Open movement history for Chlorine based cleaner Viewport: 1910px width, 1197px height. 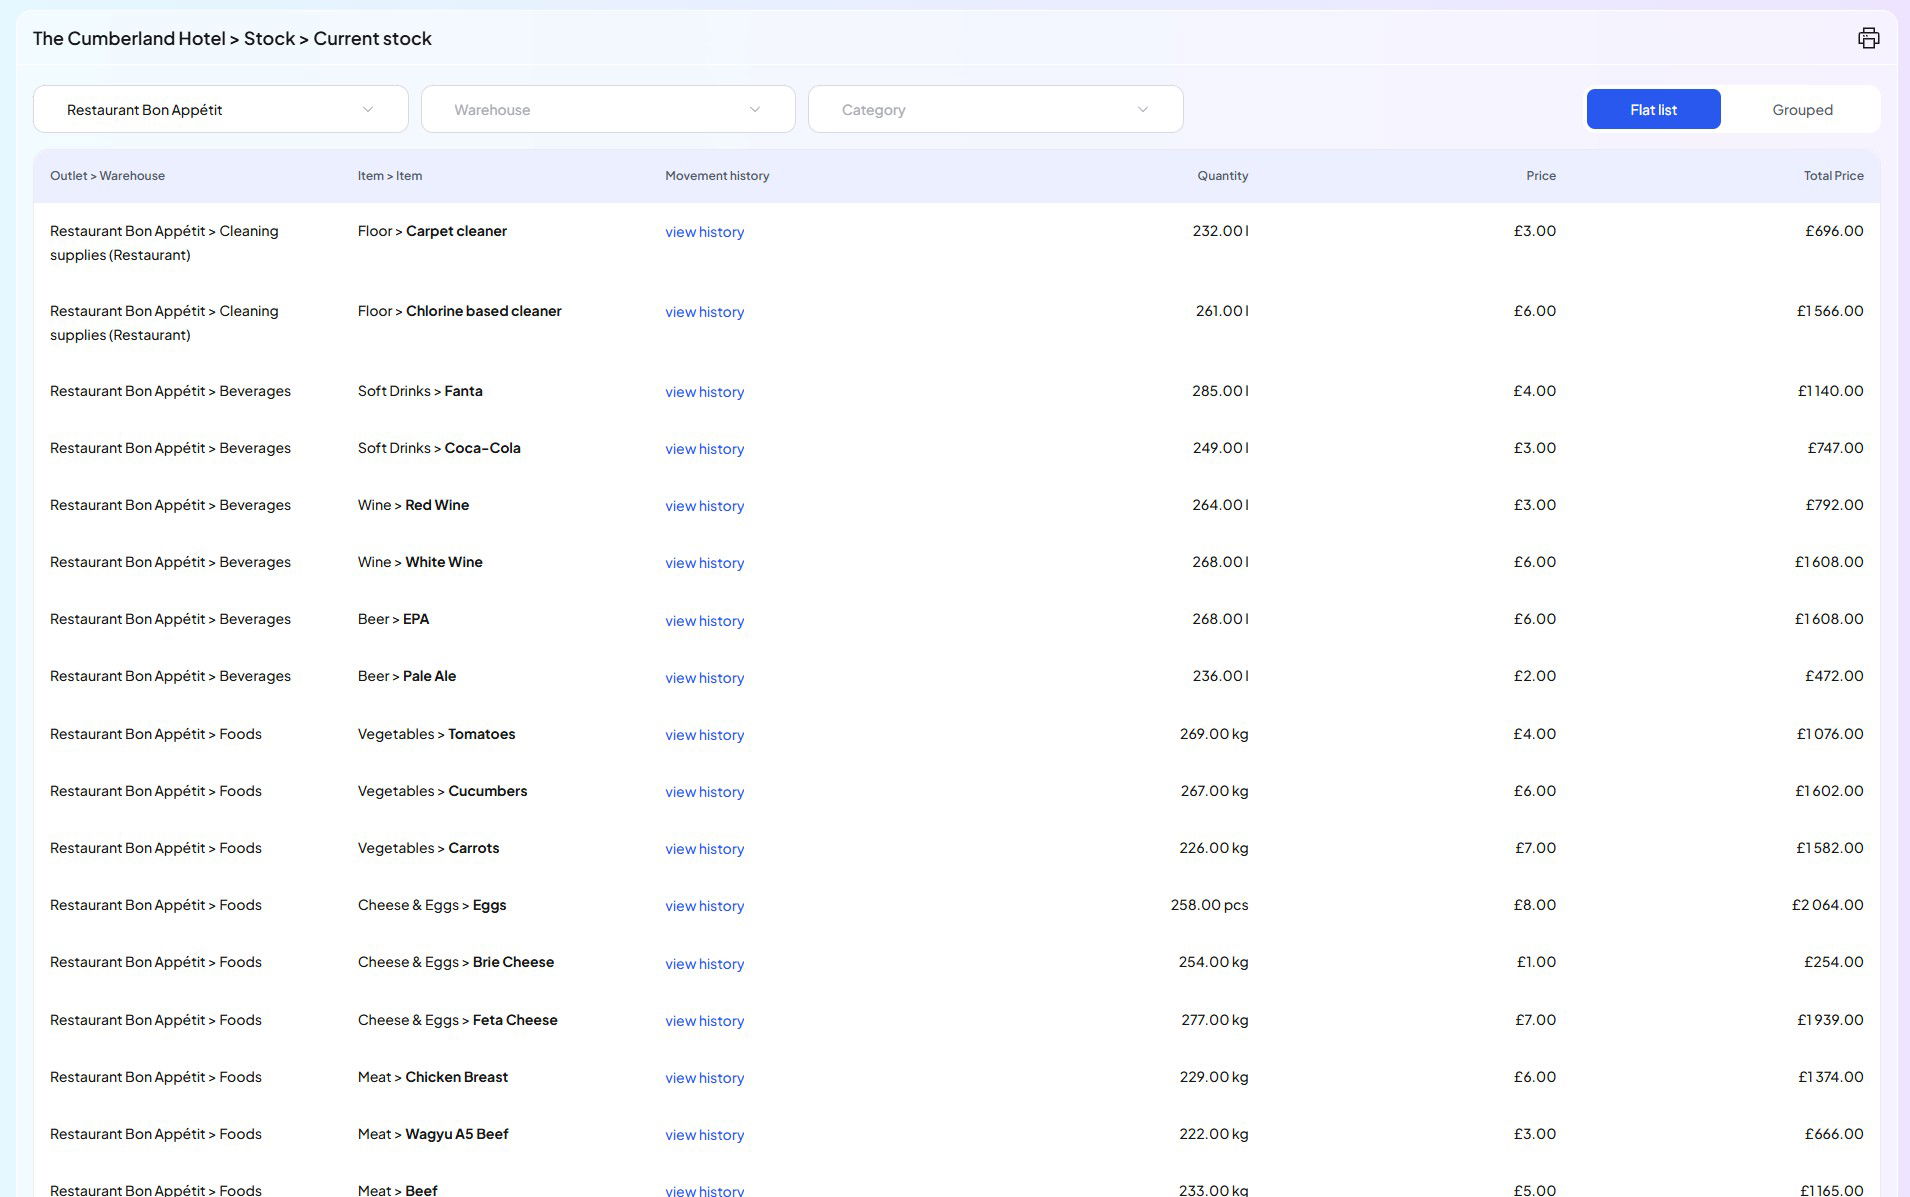[704, 312]
